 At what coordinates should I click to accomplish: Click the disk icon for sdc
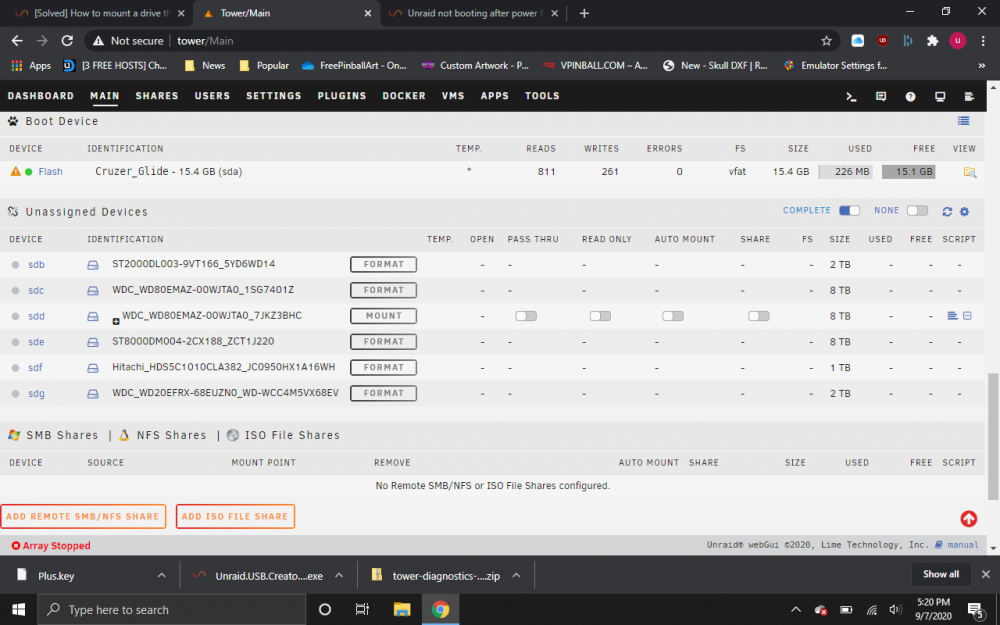click(93, 291)
